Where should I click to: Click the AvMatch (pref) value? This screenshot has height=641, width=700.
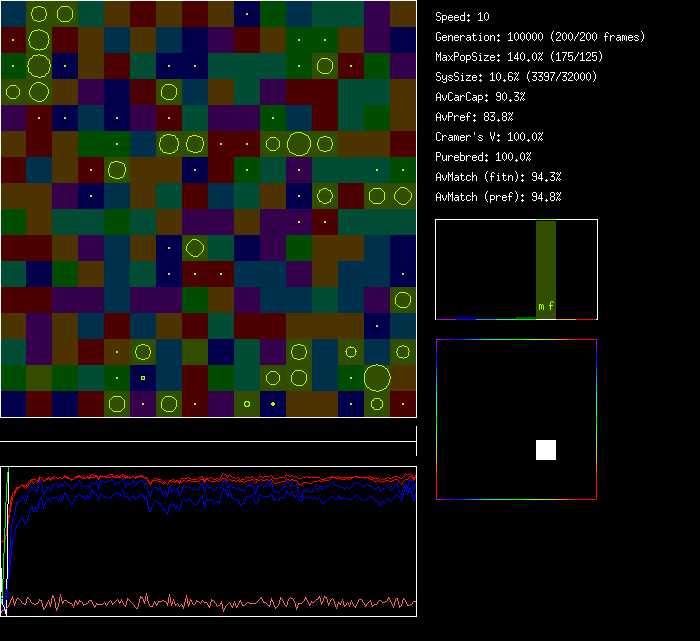(499, 197)
